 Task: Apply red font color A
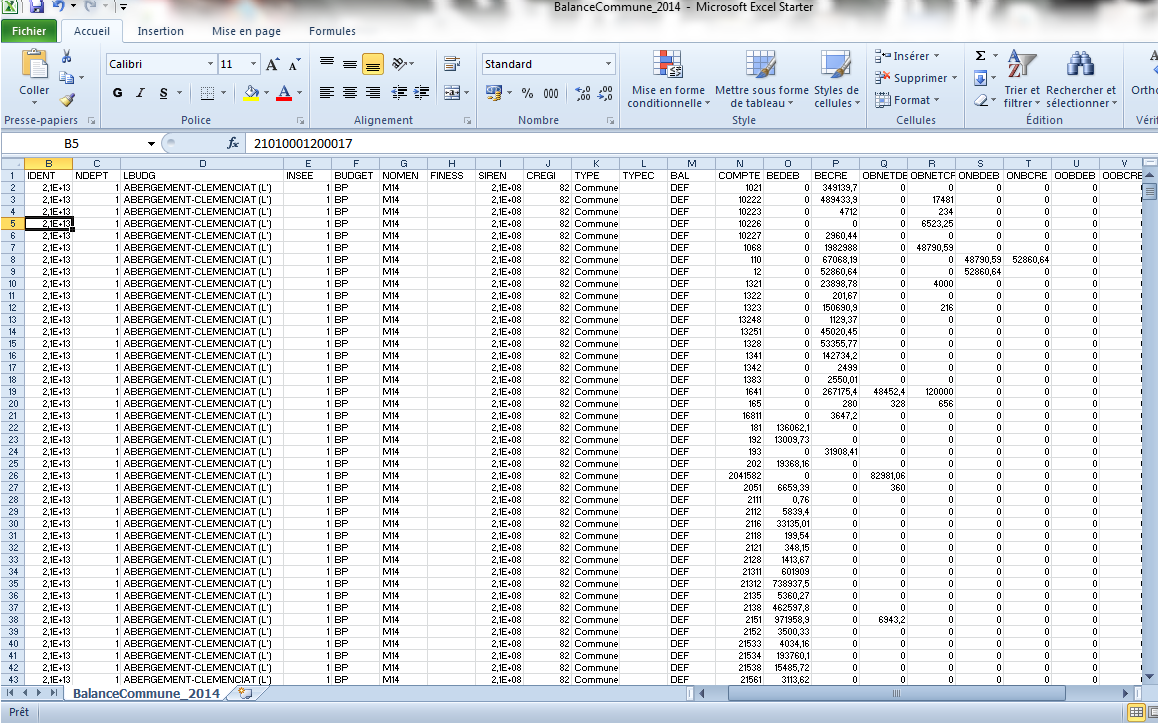coord(284,93)
